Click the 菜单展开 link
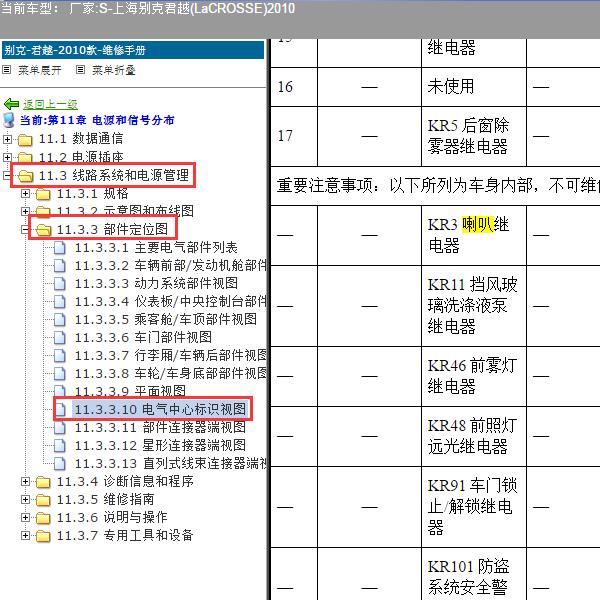The height and width of the screenshot is (600, 600). coord(39,70)
